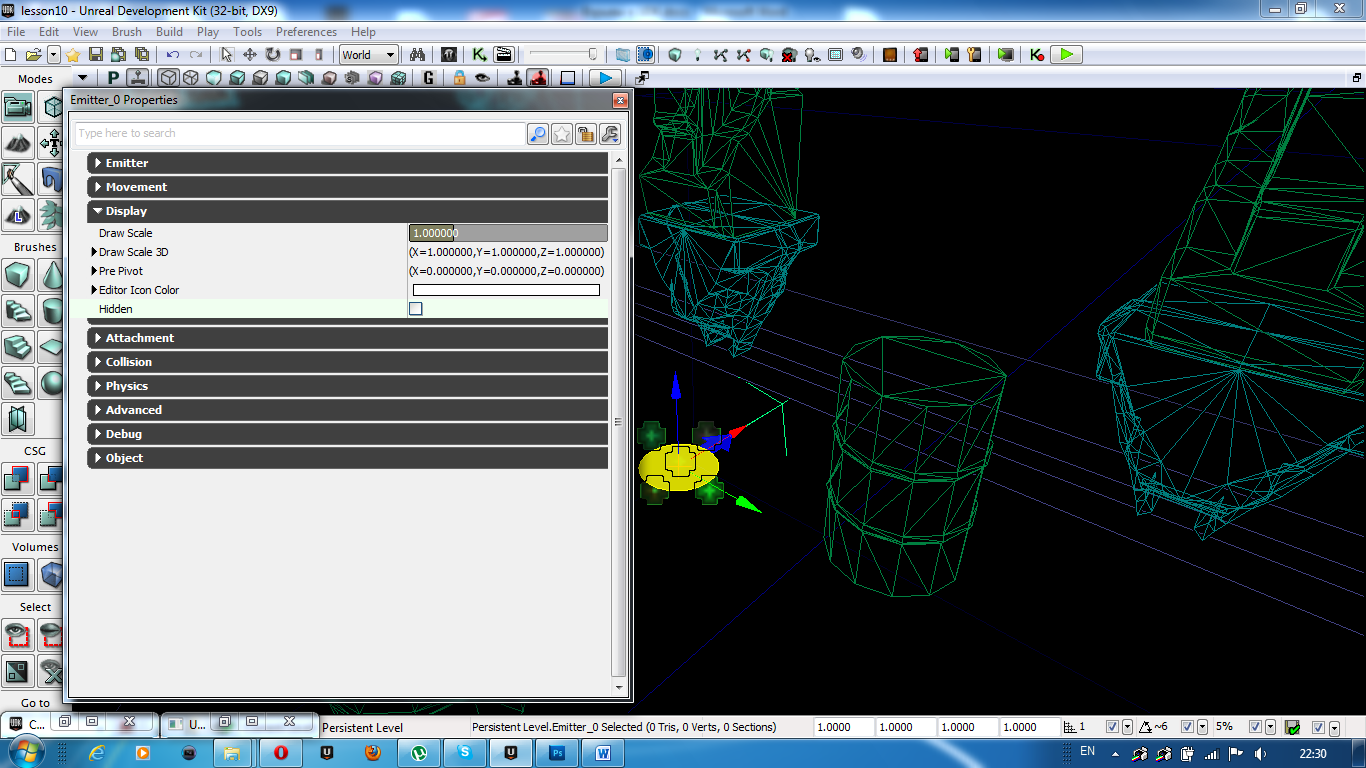This screenshot has width=1366, height=768.
Task: Open Unreal Kismet green K icon
Action: pos(480,55)
